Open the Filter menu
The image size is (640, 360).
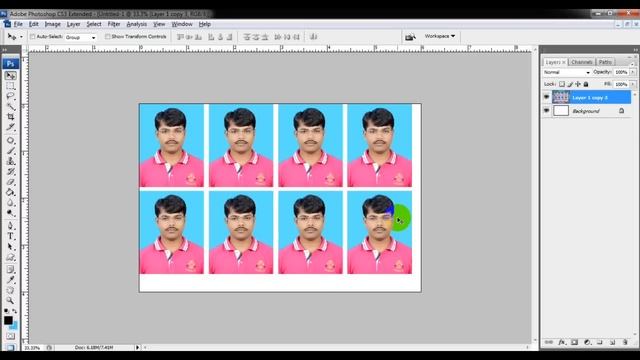tap(114, 24)
